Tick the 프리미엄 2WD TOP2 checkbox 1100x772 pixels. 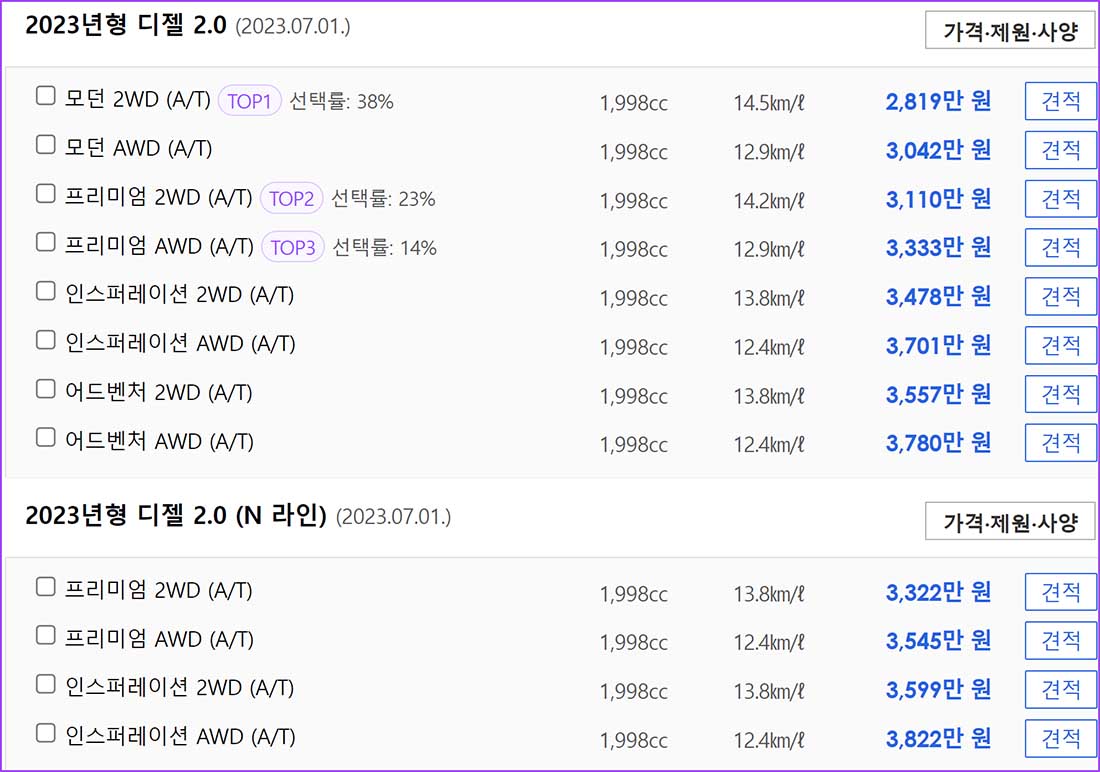46,193
